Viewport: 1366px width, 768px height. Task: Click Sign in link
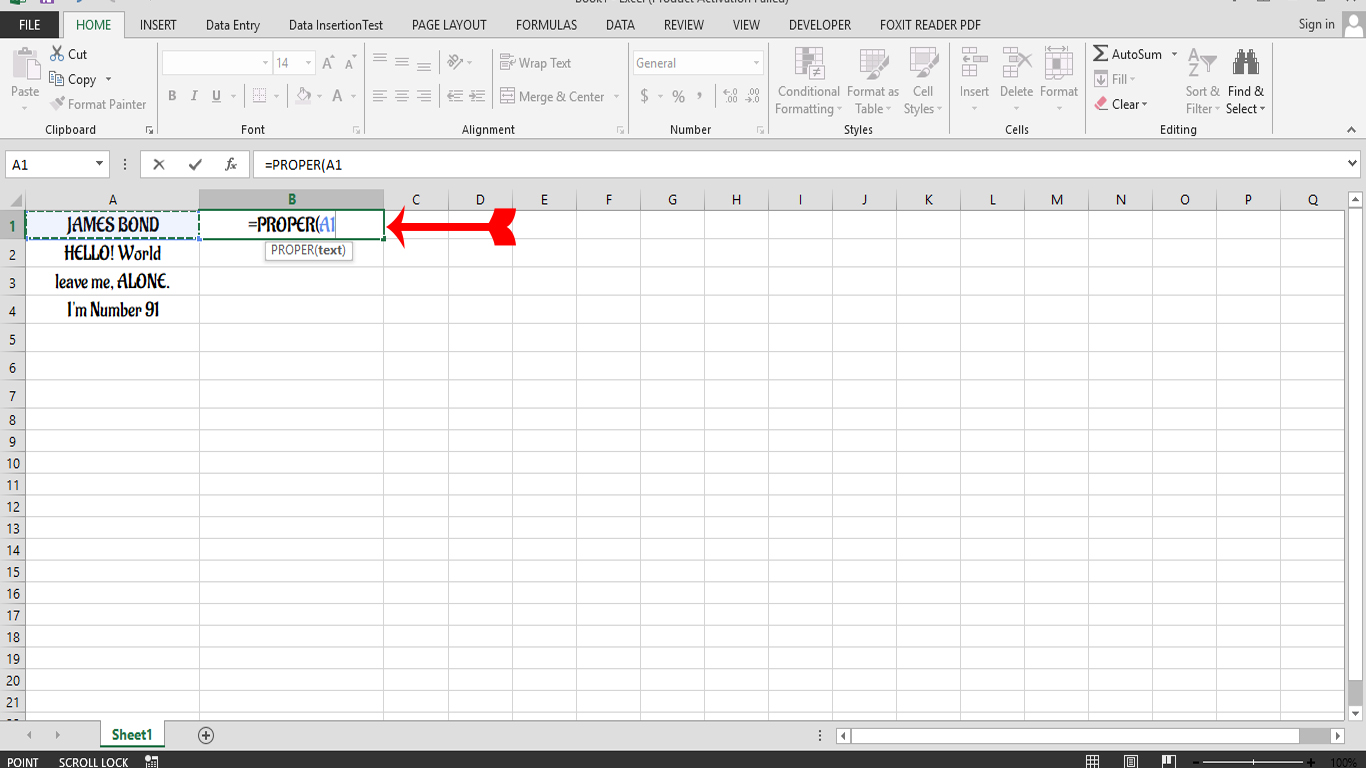click(x=1316, y=24)
